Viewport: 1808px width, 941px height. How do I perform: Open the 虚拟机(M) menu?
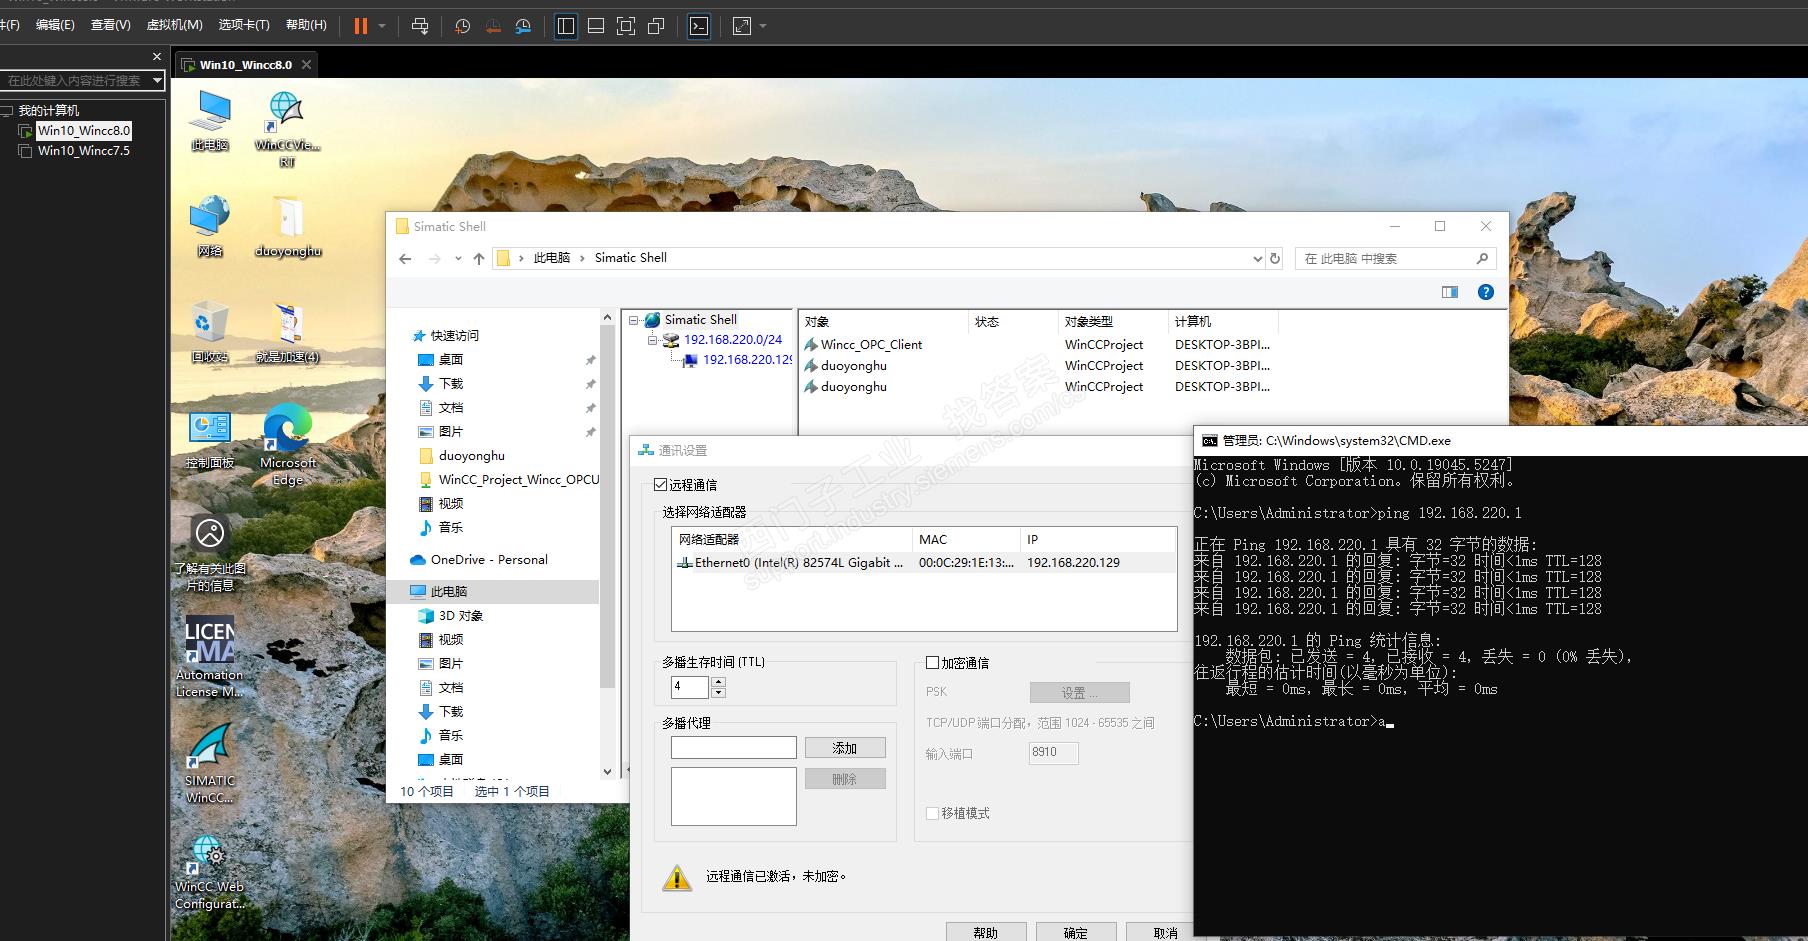[174, 25]
